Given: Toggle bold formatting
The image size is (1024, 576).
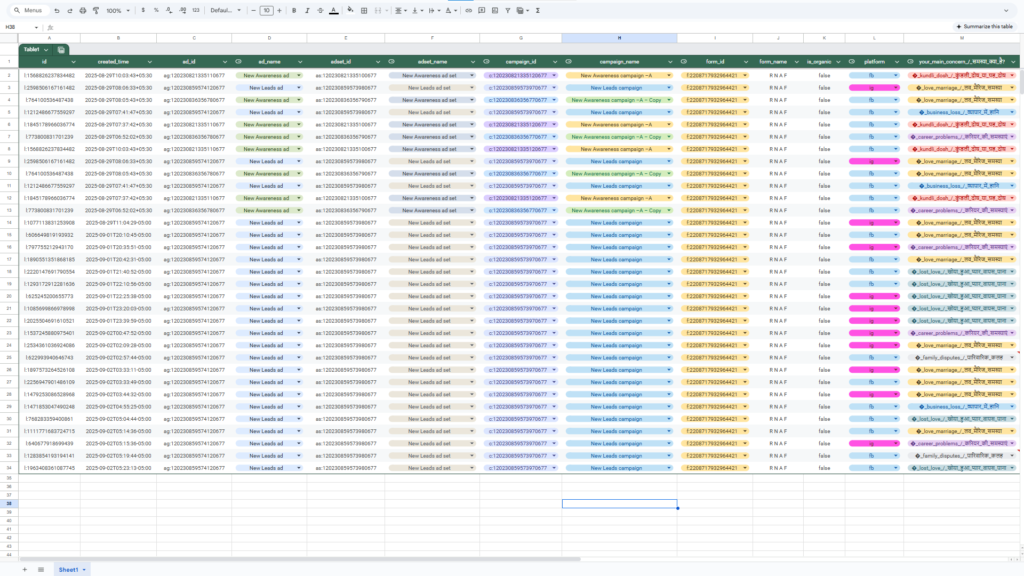Looking at the screenshot, I should click(293, 10).
